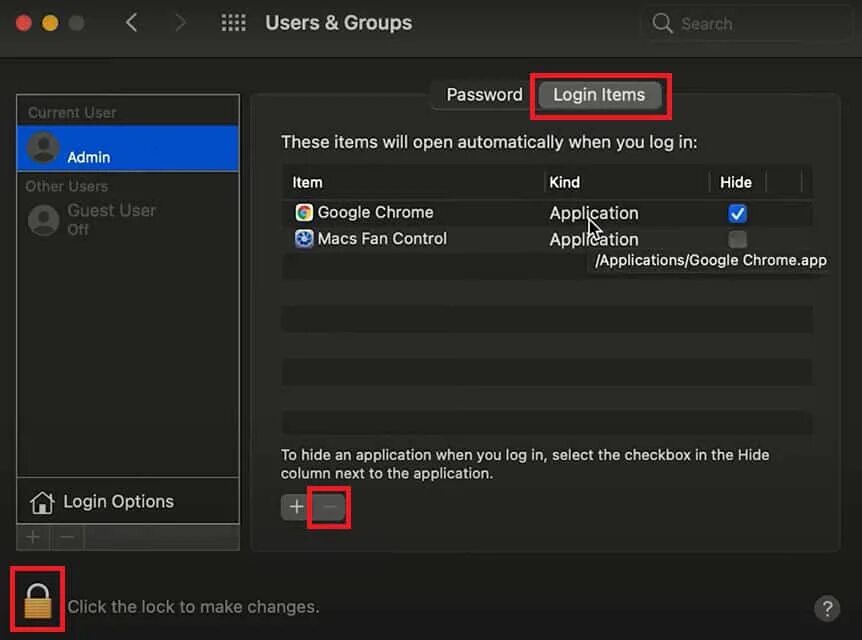
Task: Check Hide for Macs Fan Control
Action: [737, 239]
